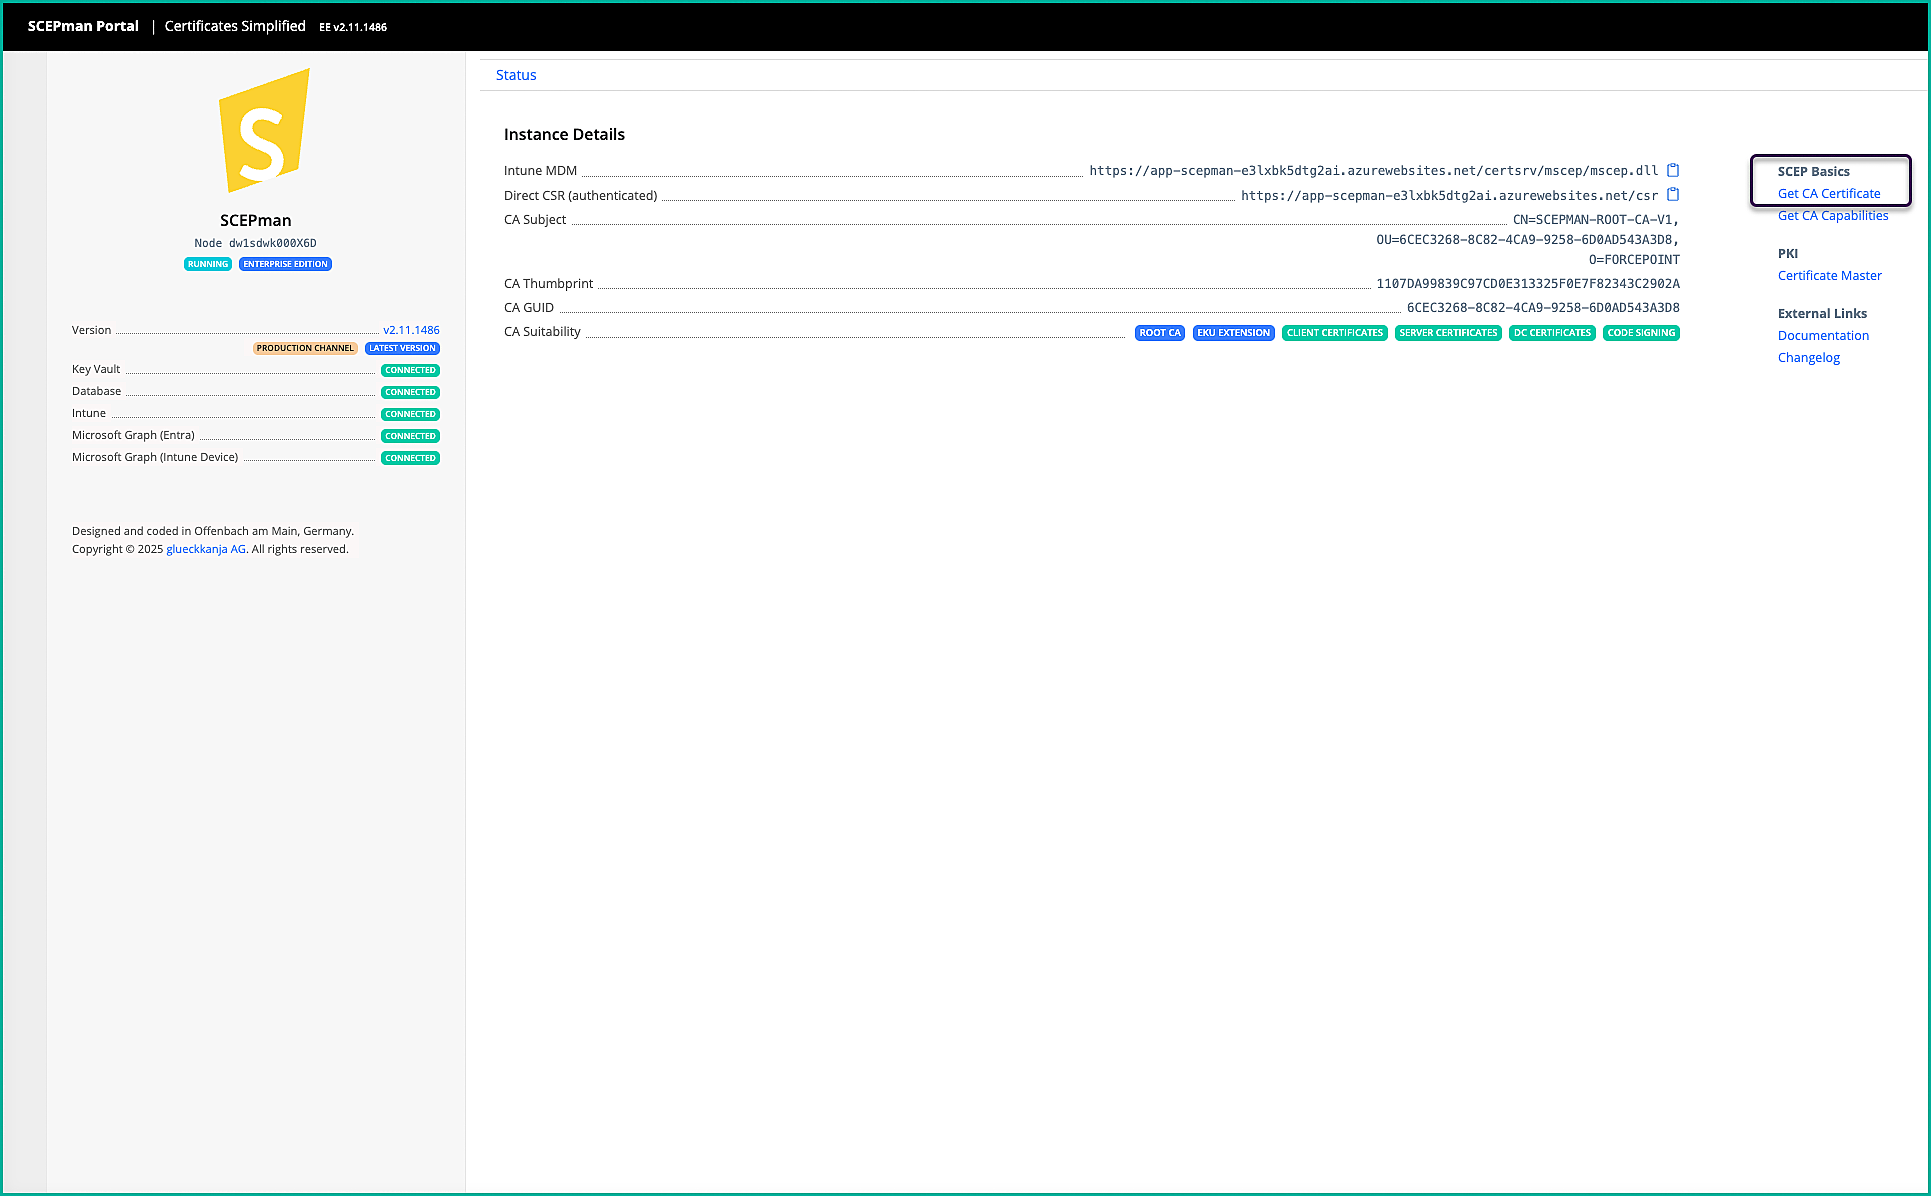
Task: Click the EKU EXTENSION badge
Action: pyautogui.click(x=1233, y=333)
